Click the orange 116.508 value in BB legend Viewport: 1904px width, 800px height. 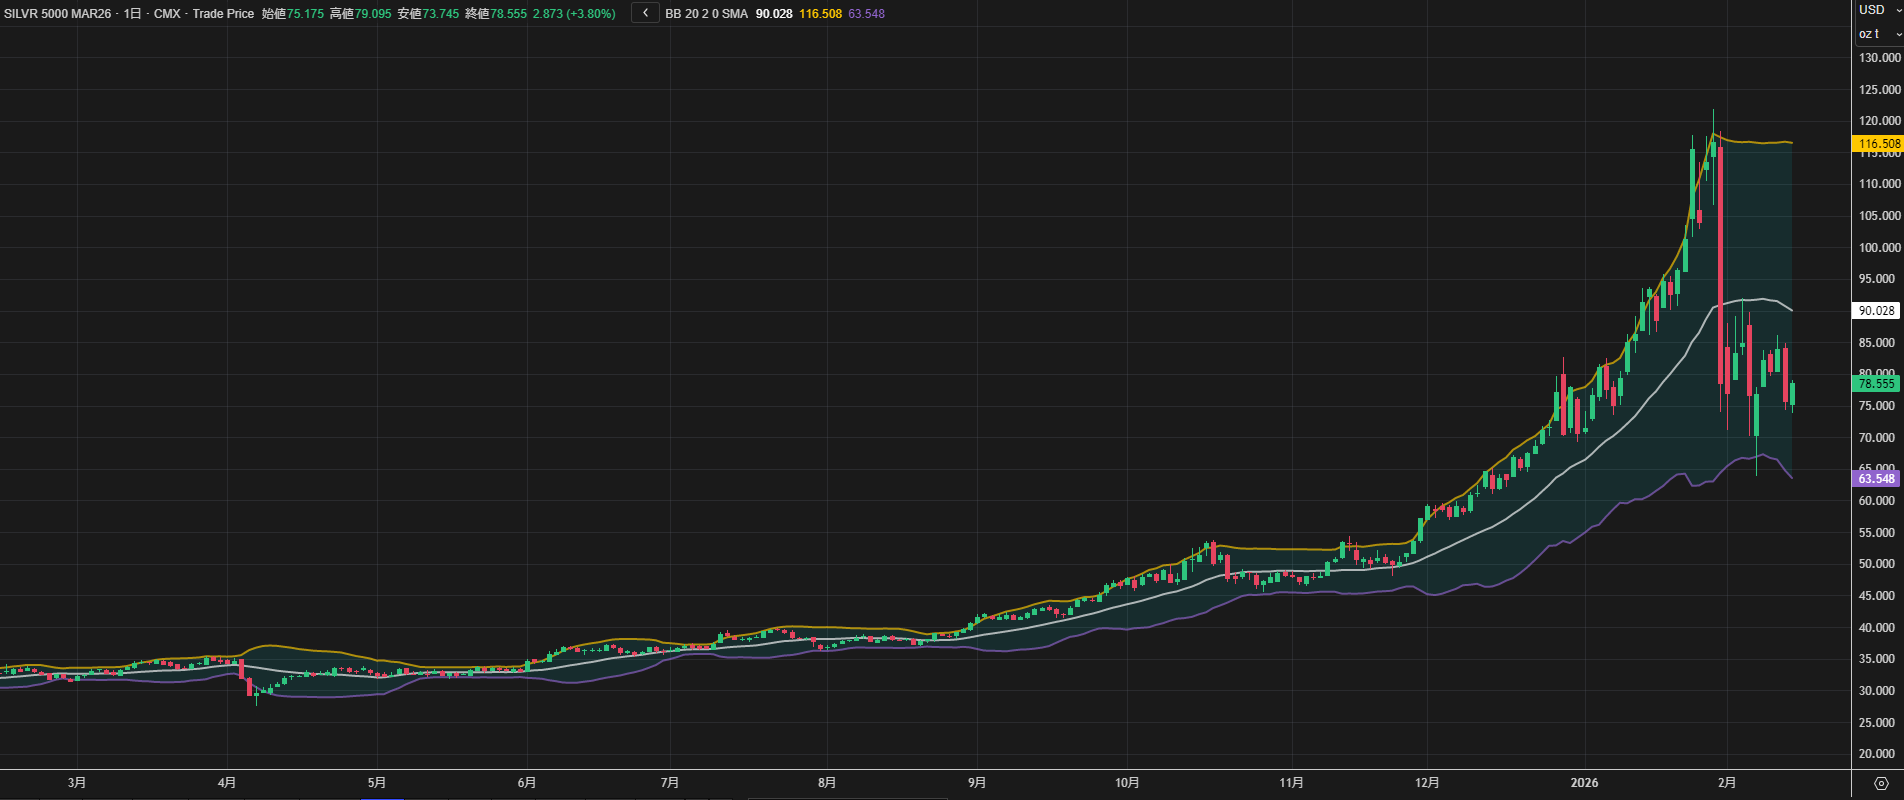820,14
